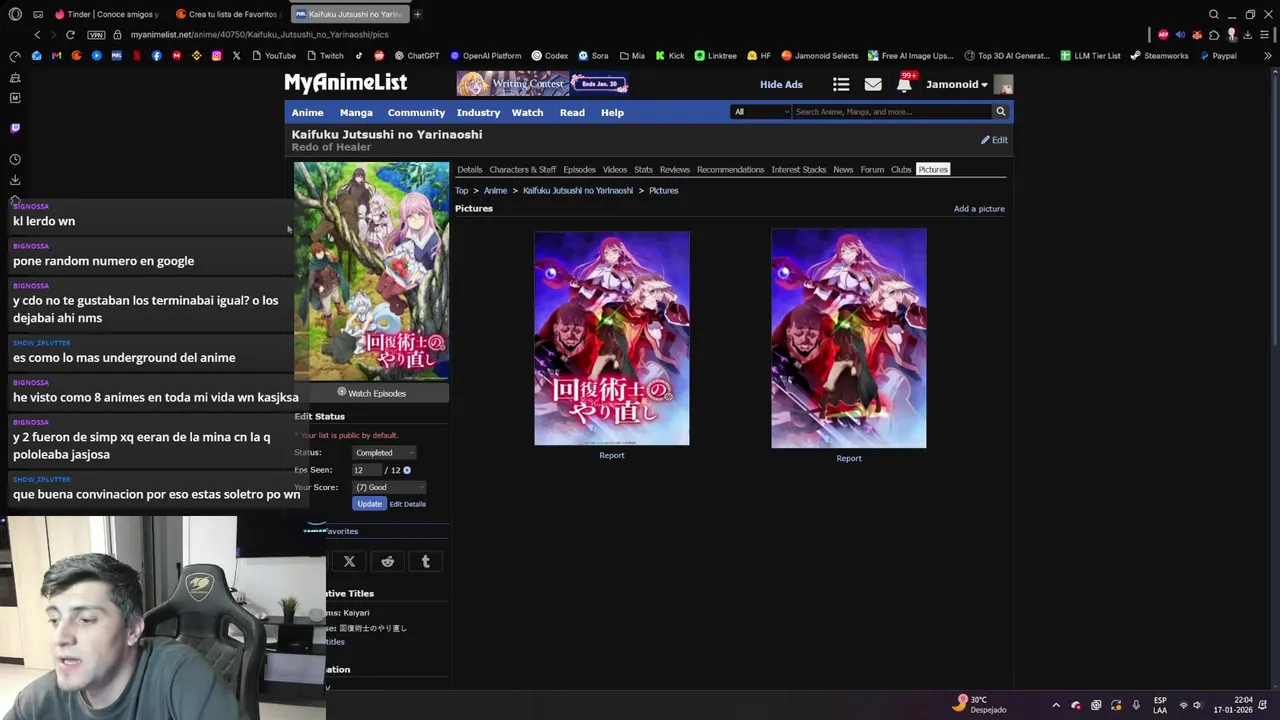Reload the page with the browser refresh icon
Screen dimensions: 1280x720
pos(70,35)
